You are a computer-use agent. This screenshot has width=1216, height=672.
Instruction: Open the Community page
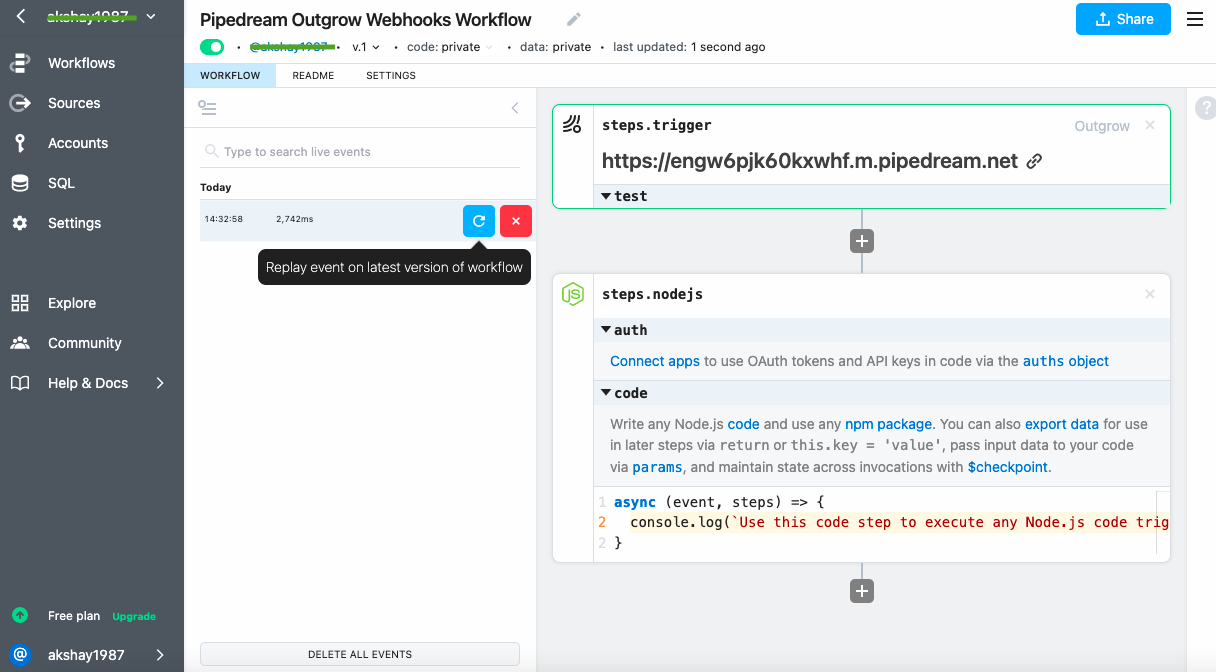(84, 343)
